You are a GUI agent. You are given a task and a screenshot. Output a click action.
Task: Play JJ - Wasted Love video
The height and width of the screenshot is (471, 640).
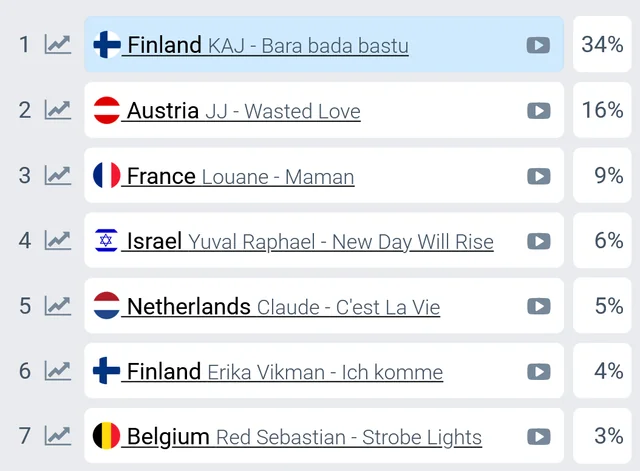click(x=538, y=110)
